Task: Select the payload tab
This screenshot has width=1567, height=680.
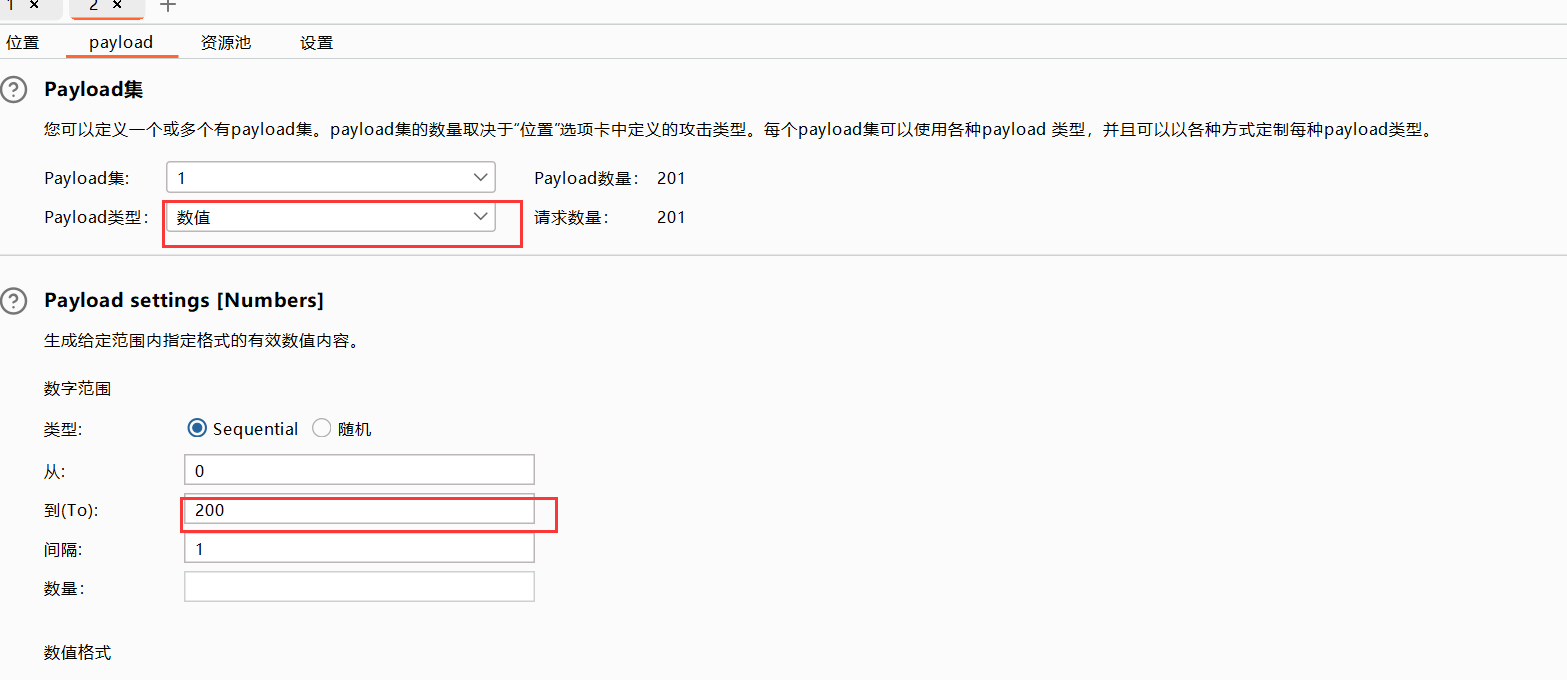Action: point(121,43)
